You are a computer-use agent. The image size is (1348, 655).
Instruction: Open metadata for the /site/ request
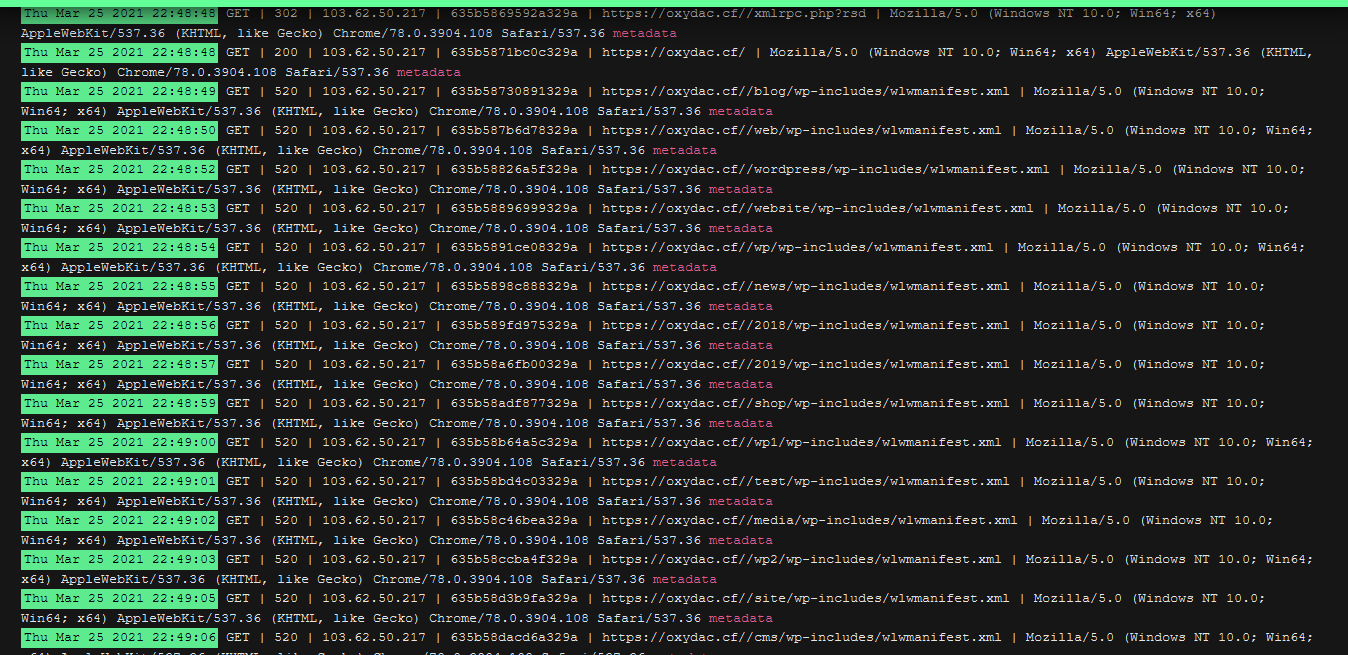740,618
